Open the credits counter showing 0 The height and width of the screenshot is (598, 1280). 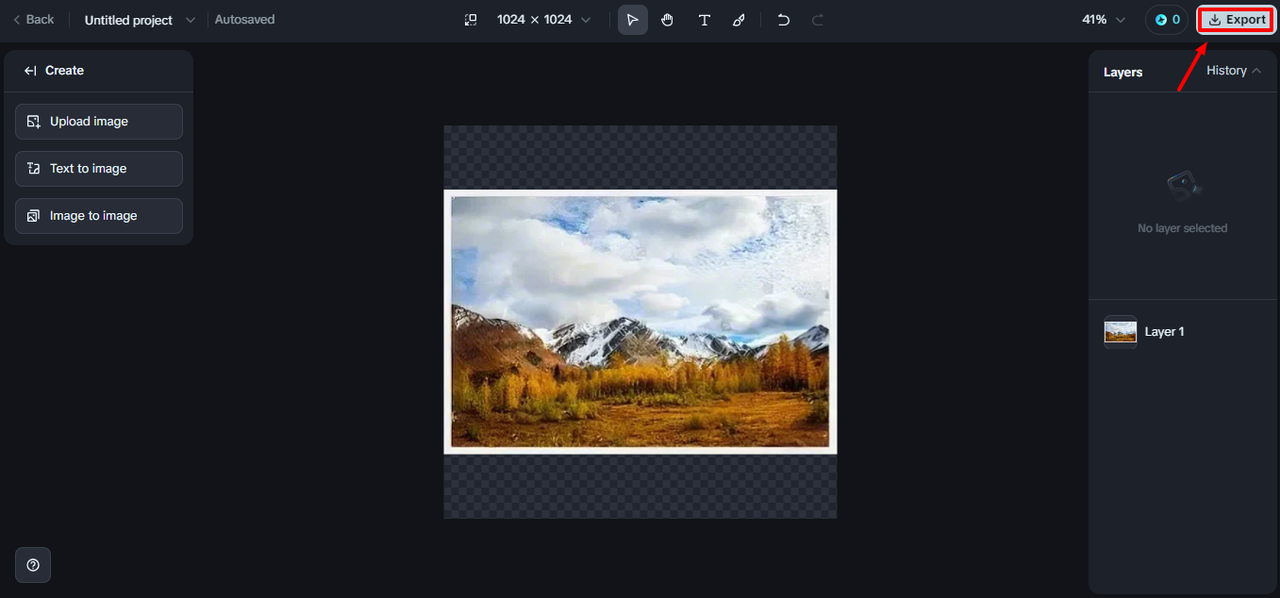click(1167, 20)
